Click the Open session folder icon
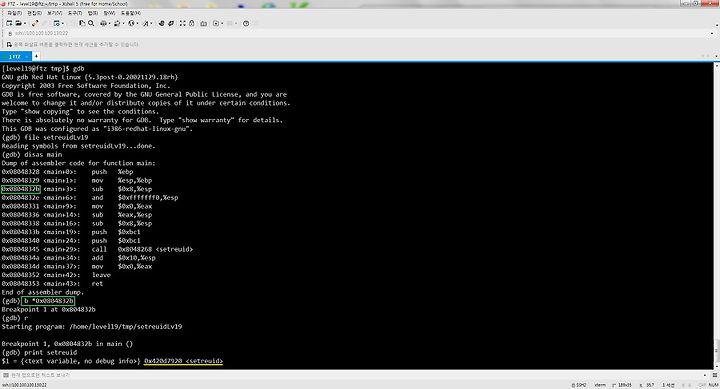720x389 pixels. (18, 23)
